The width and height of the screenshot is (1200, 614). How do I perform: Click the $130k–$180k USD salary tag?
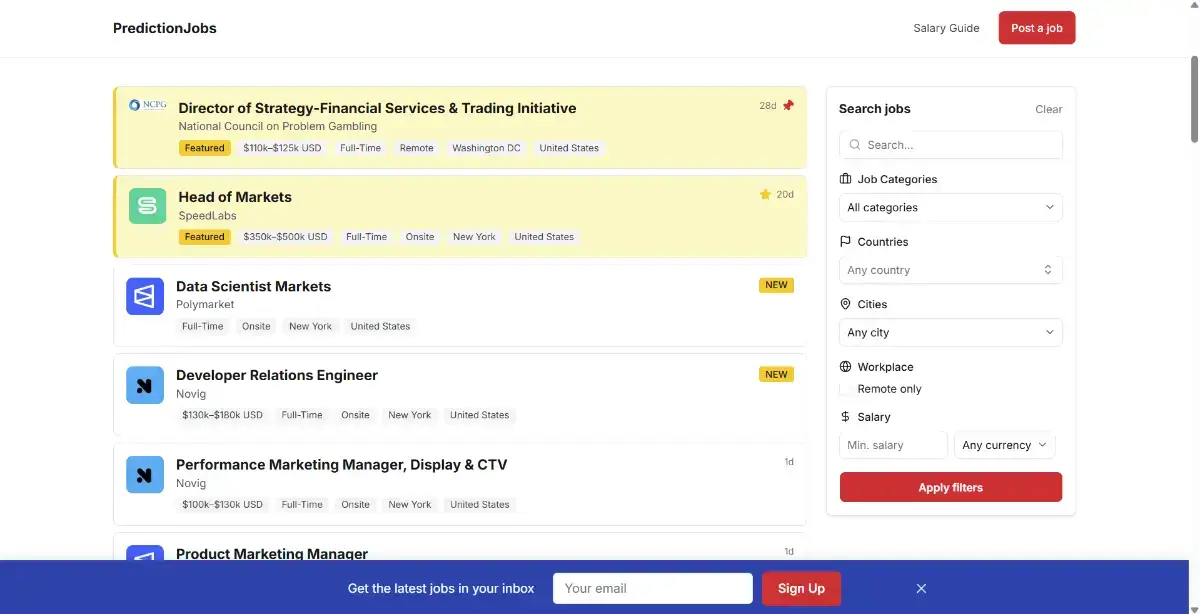(x=222, y=415)
